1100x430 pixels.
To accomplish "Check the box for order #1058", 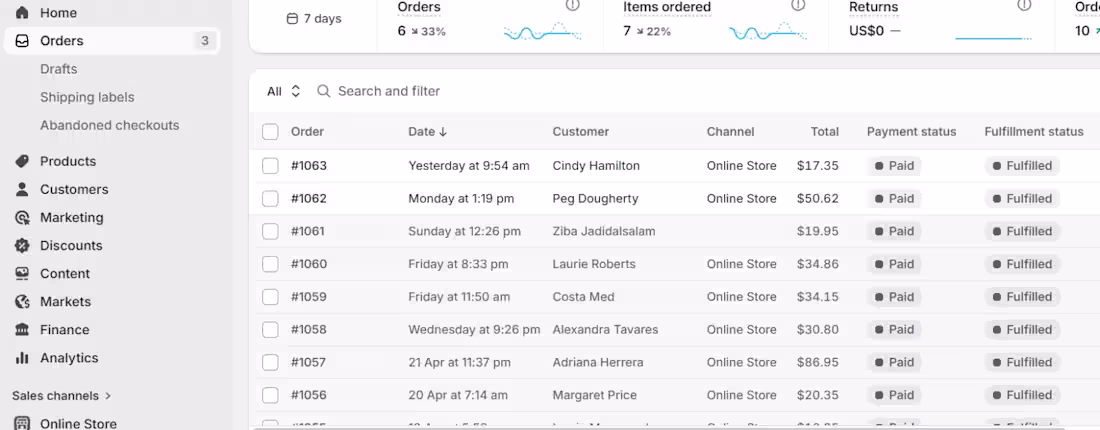I will point(270,330).
